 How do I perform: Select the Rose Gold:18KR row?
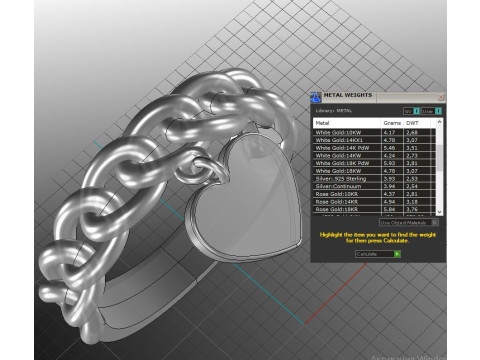tap(374, 209)
